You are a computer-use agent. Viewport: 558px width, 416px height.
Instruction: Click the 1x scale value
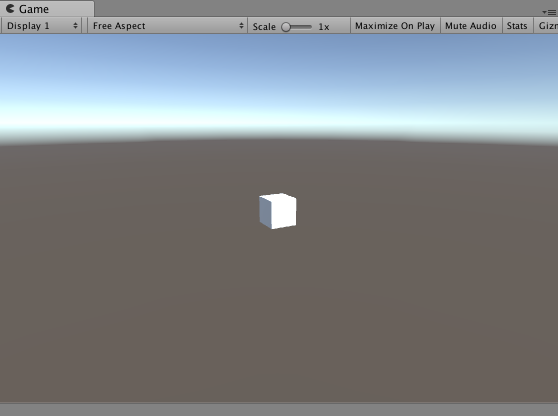(x=323, y=27)
